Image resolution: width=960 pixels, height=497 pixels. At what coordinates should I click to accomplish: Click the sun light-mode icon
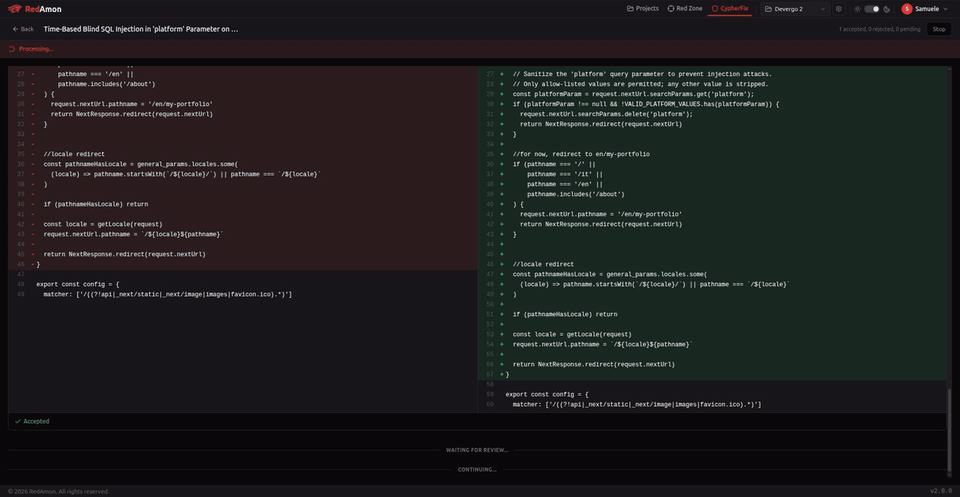pyautogui.click(x=857, y=9)
